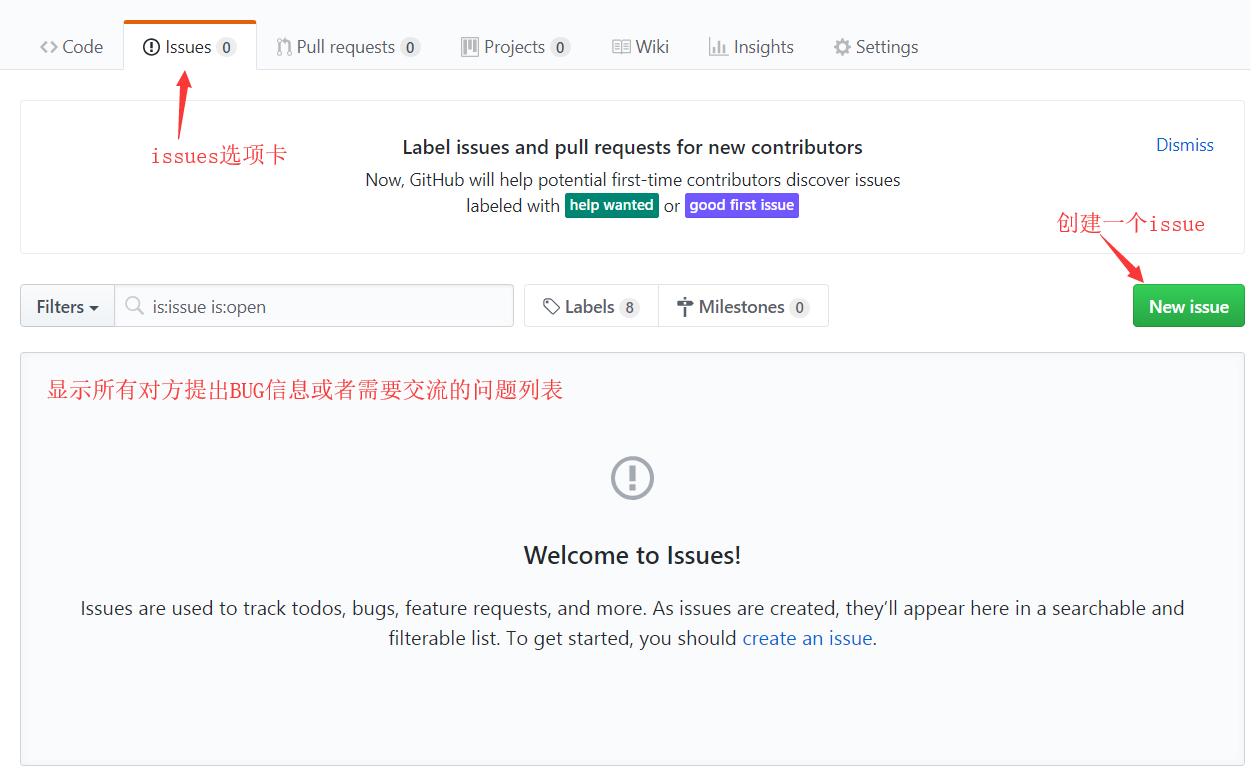Viewport: 1251px width, 768px height.
Task: Click the tag icon next to Labels
Action: (551, 306)
